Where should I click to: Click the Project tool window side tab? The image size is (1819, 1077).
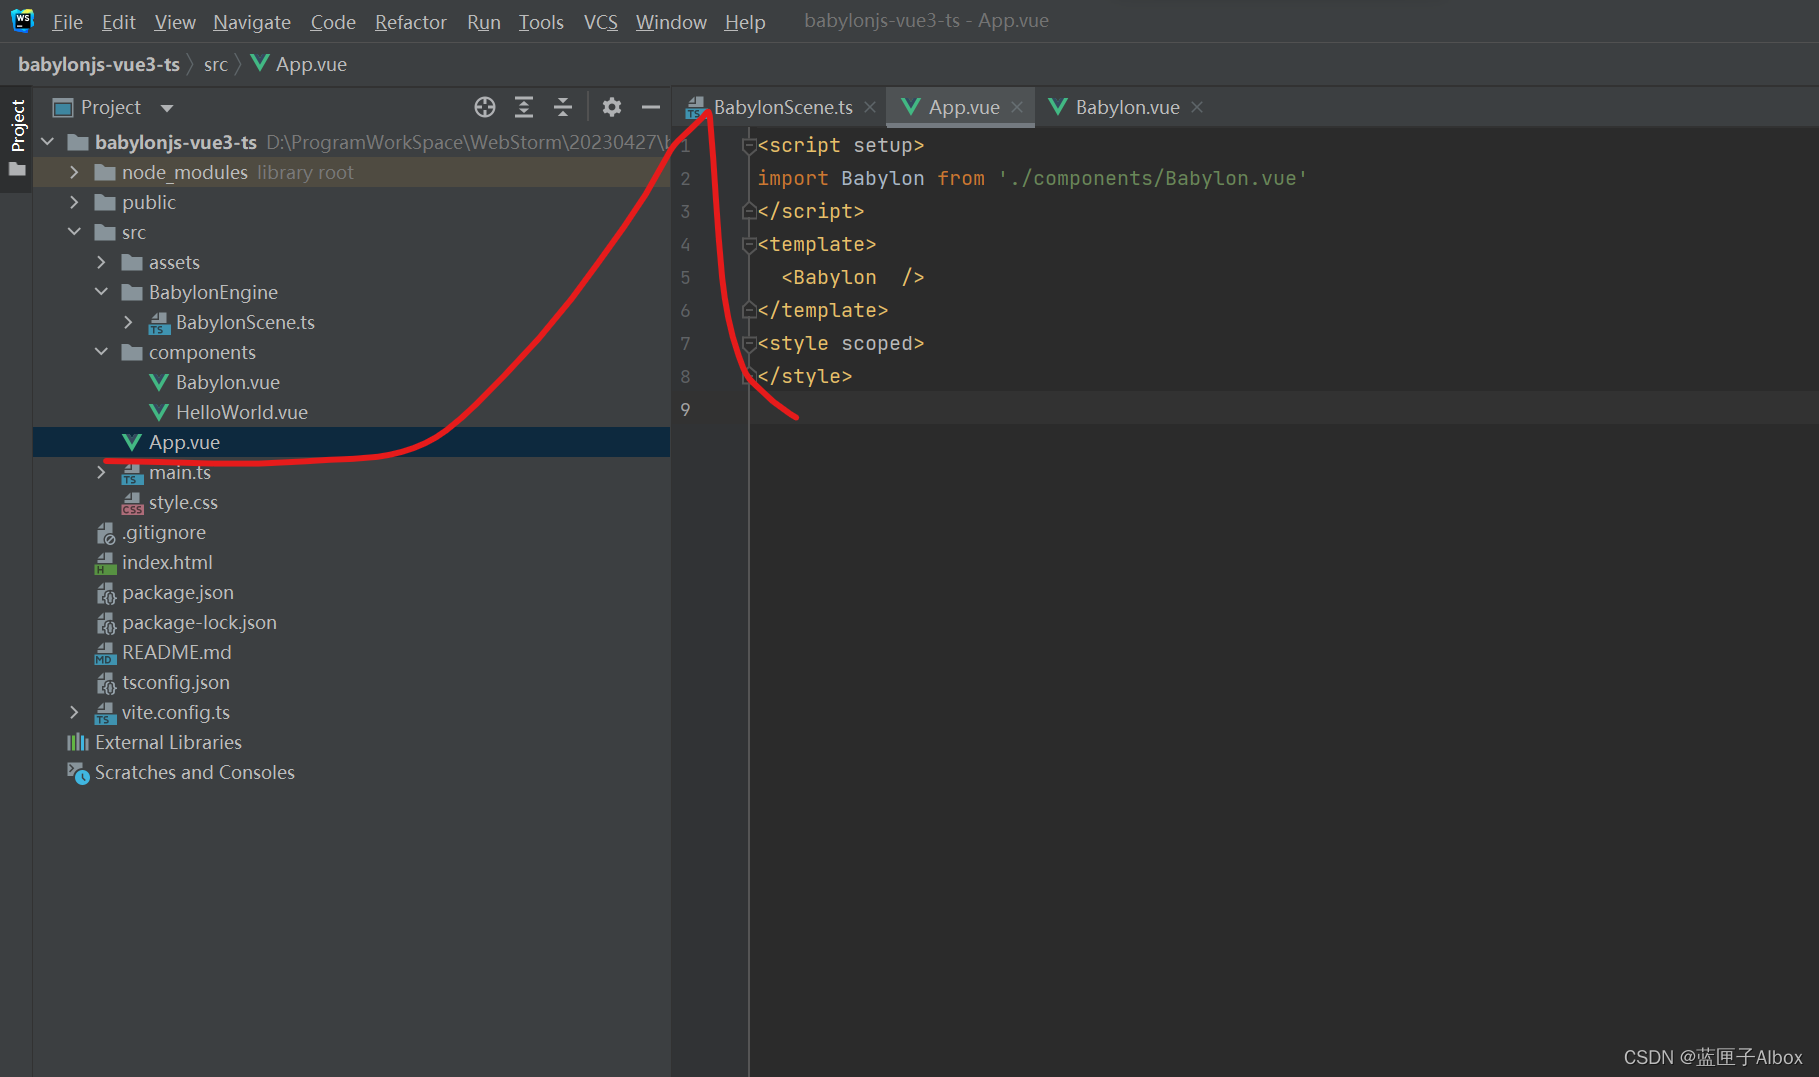(x=17, y=125)
